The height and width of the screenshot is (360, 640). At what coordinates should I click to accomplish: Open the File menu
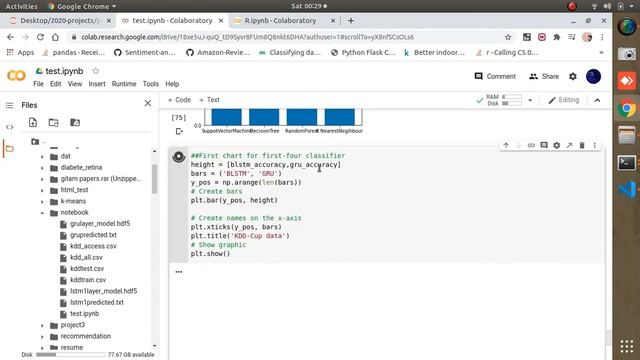pyautogui.click(x=38, y=84)
